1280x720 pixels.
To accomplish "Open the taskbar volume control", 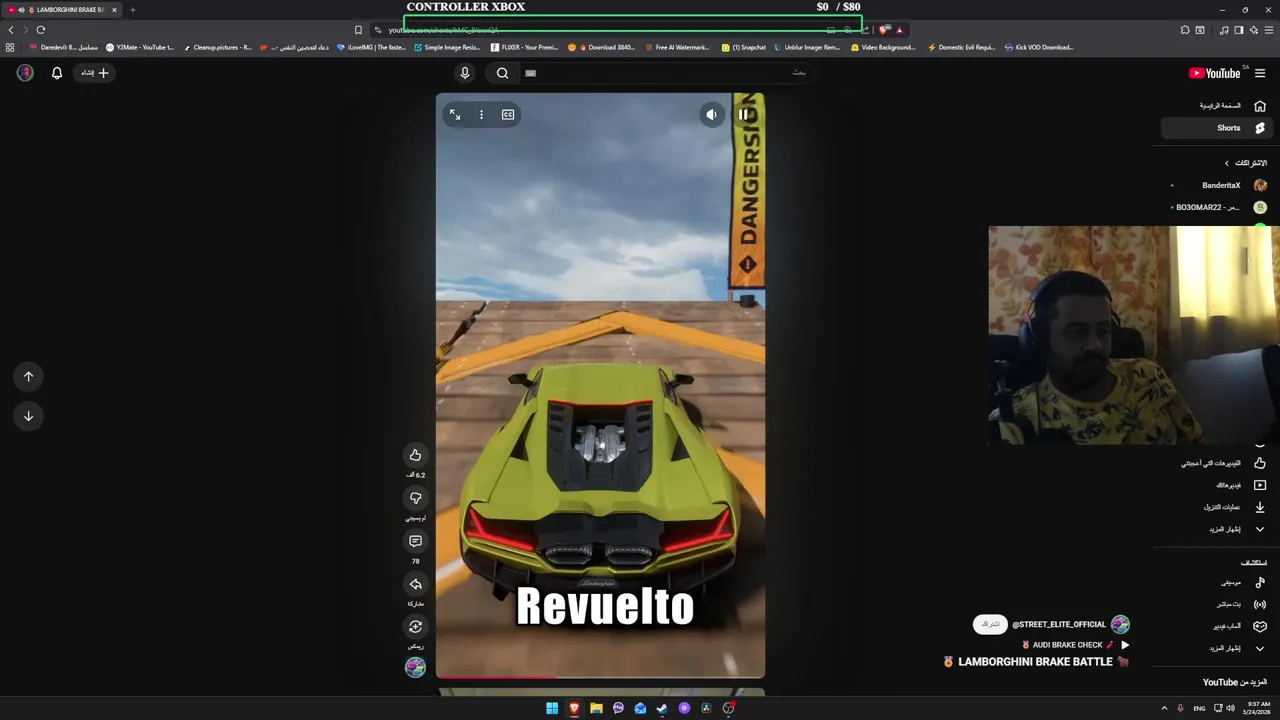I will point(1230,708).
